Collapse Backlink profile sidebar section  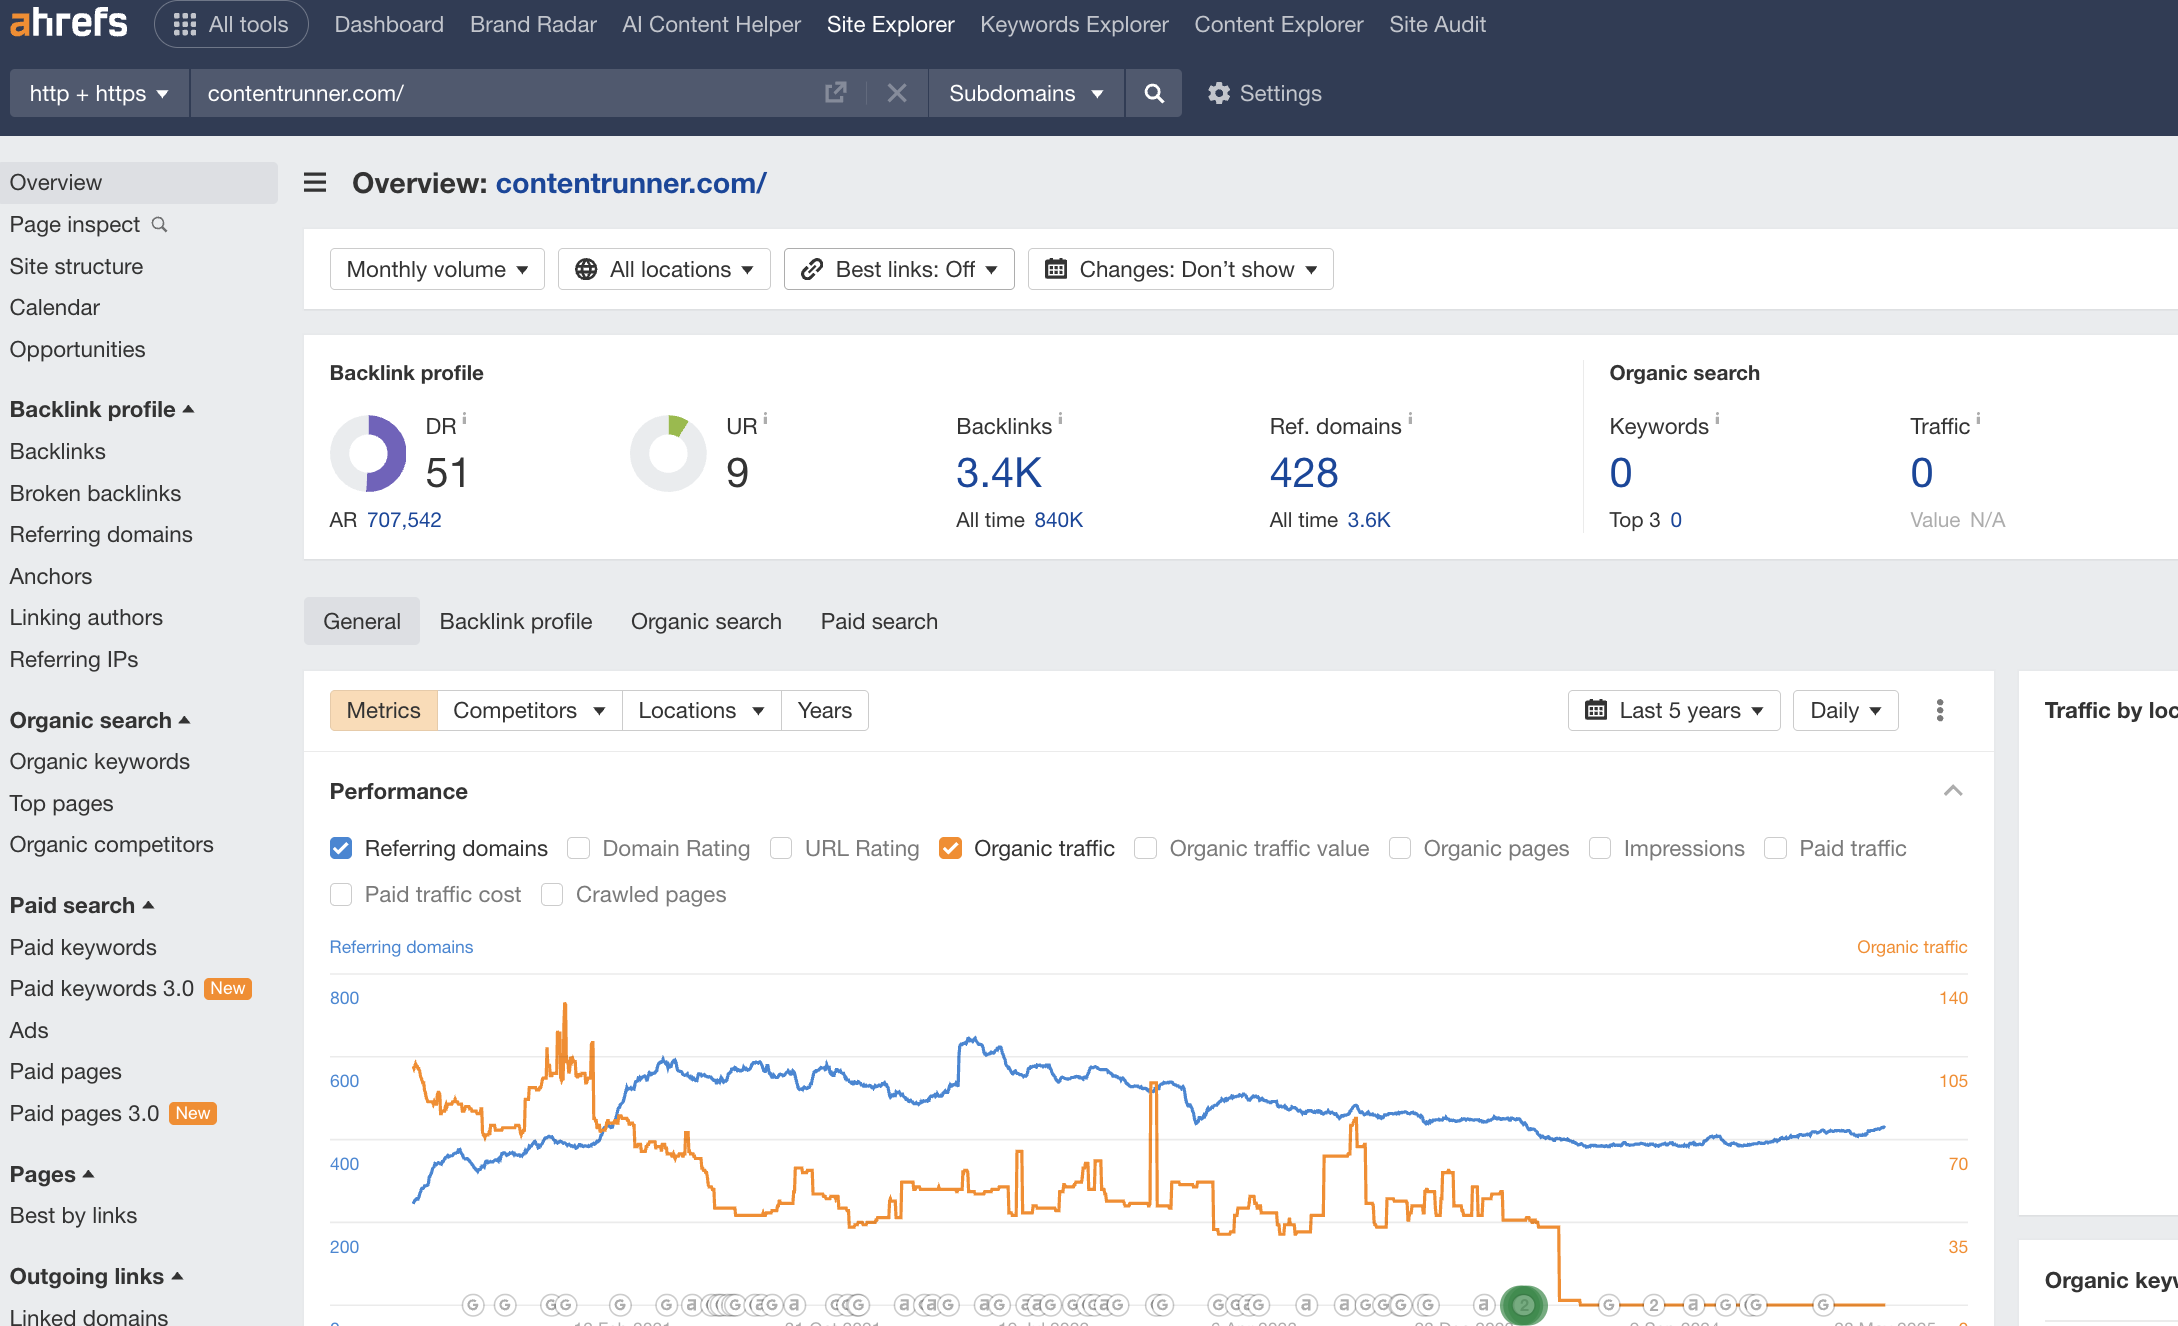point(101,409)
